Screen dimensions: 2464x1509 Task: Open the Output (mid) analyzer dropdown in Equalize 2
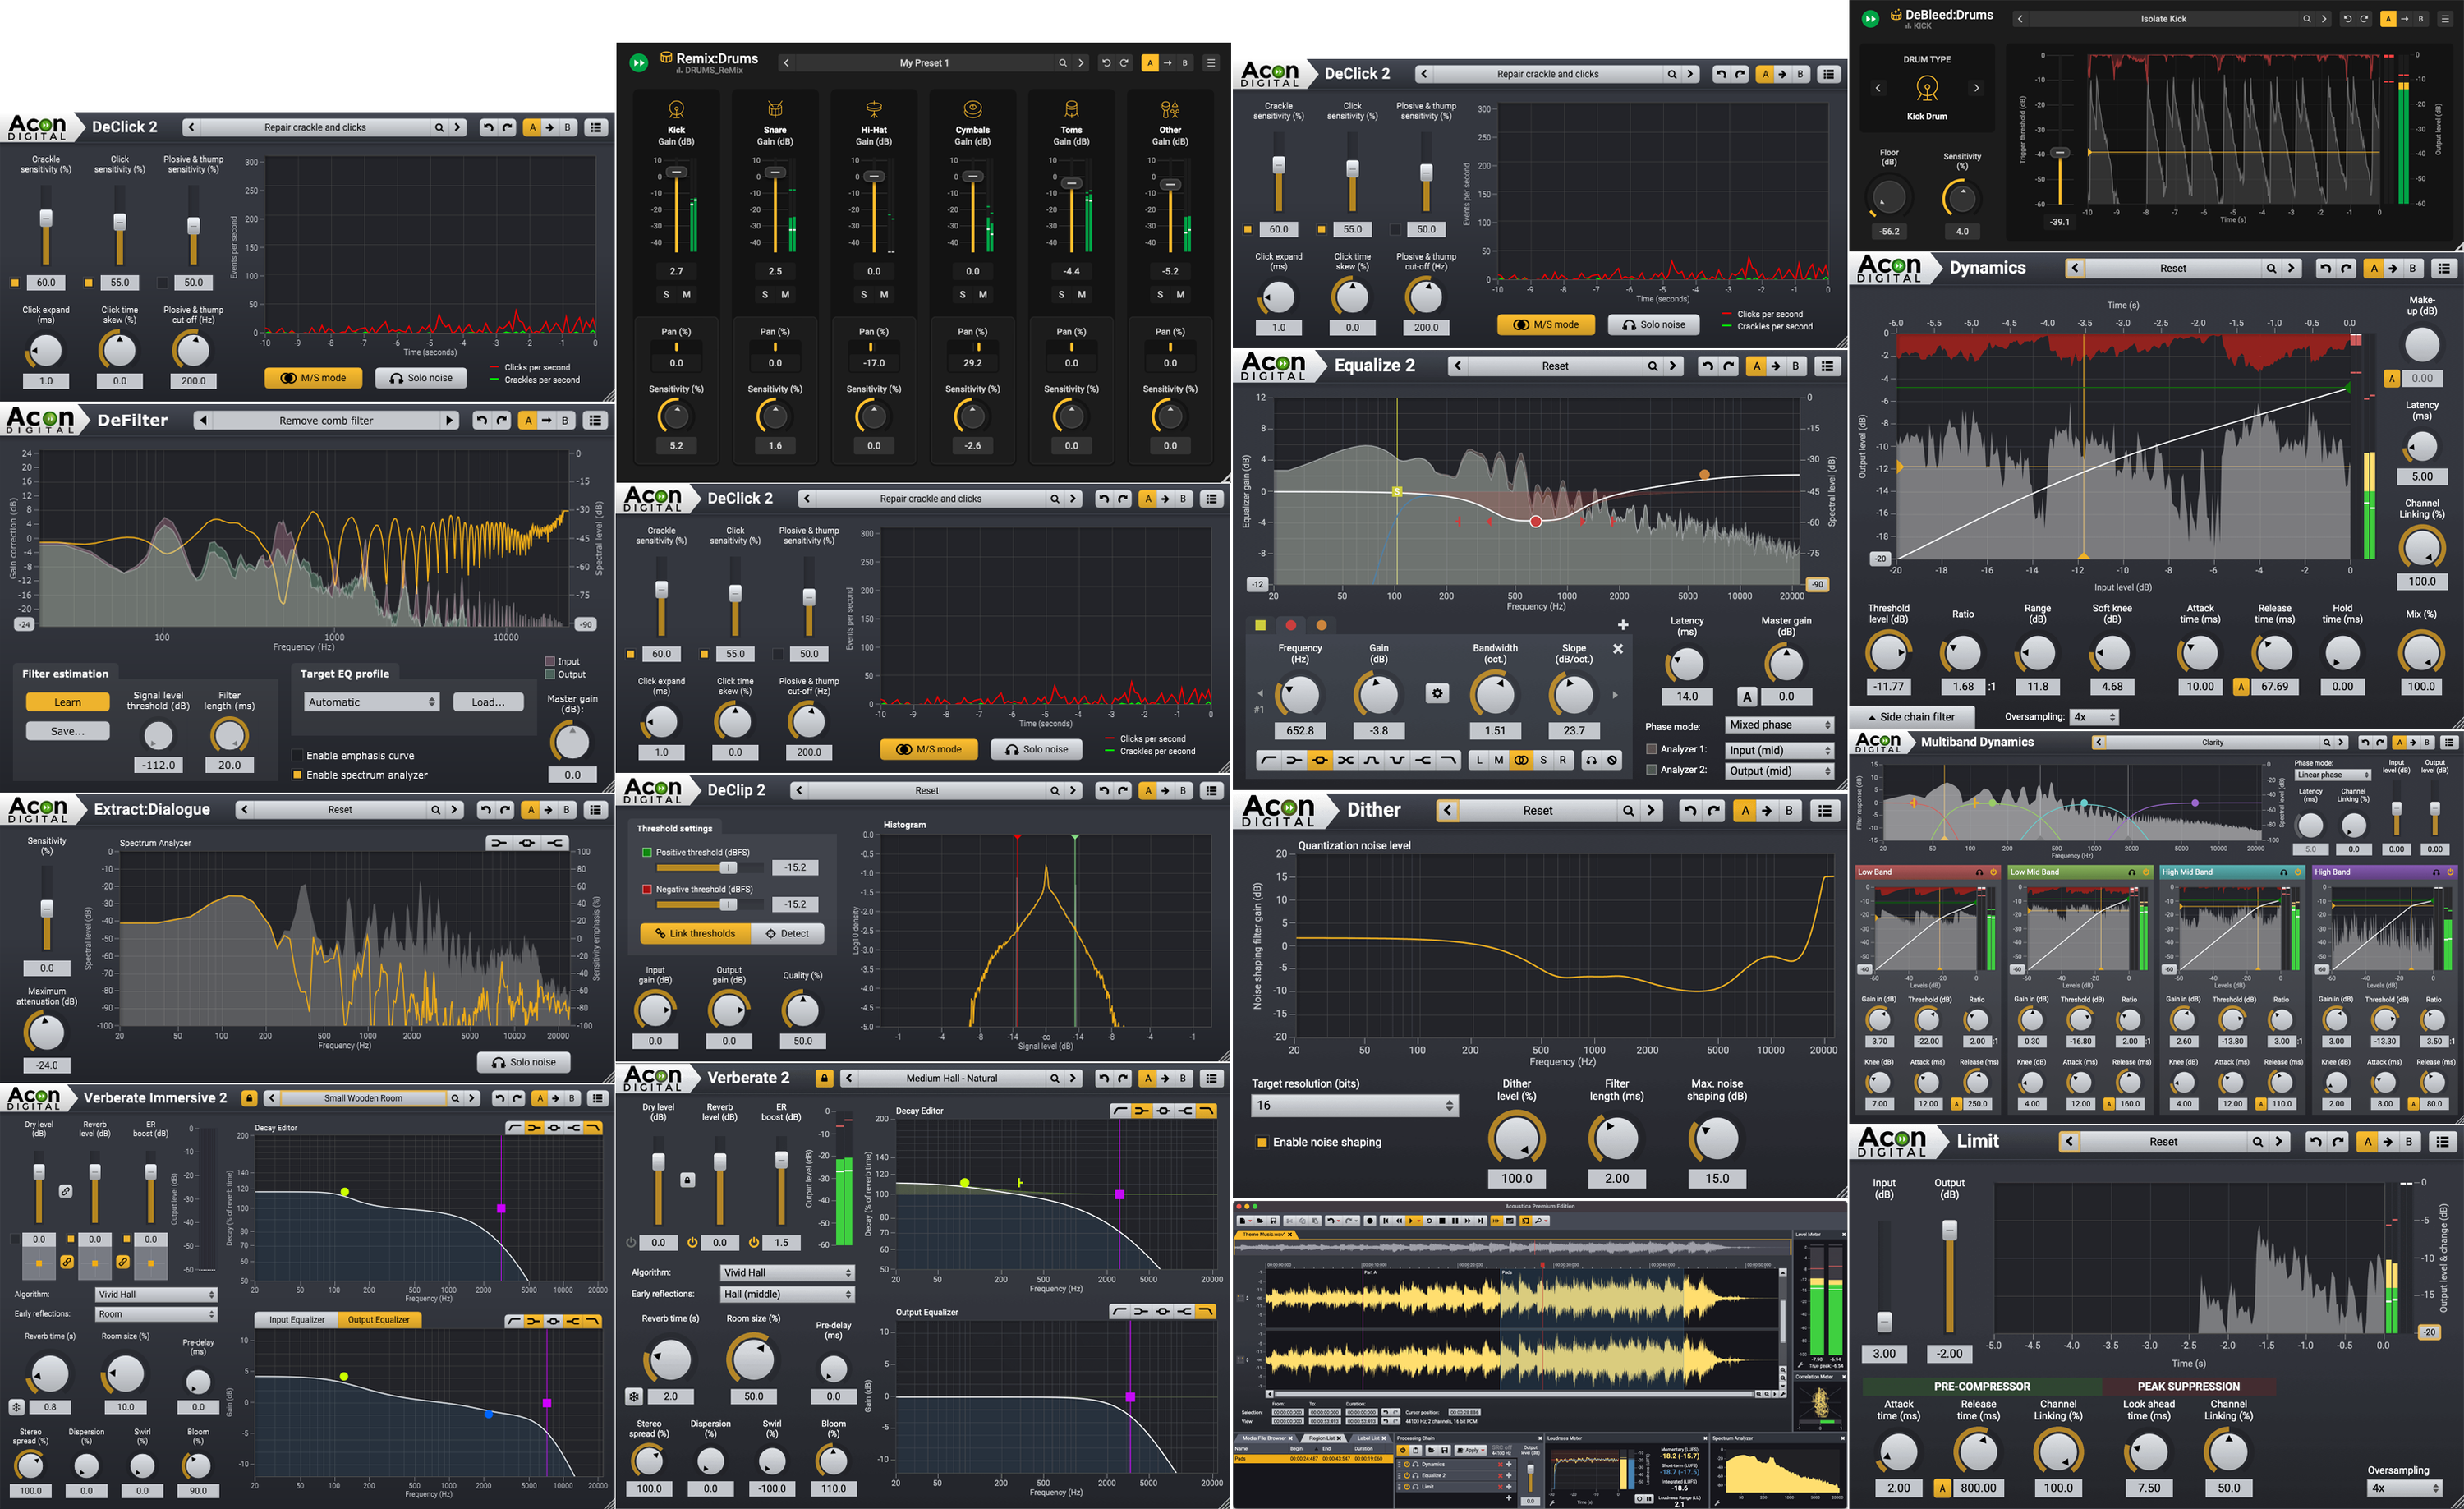click(1780, 771)
